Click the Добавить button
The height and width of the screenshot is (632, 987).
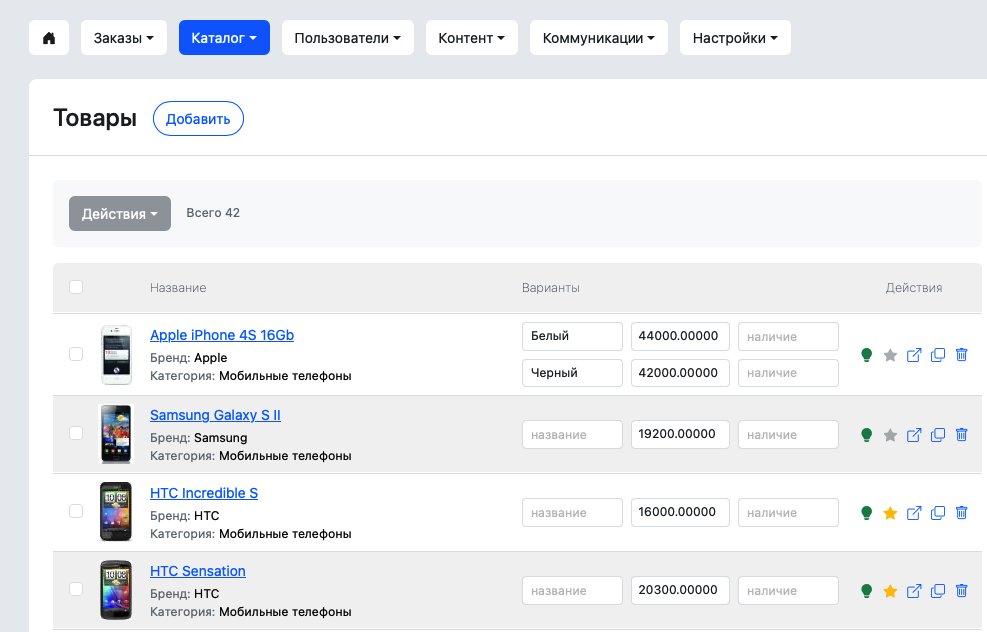[x=198, y=119]
